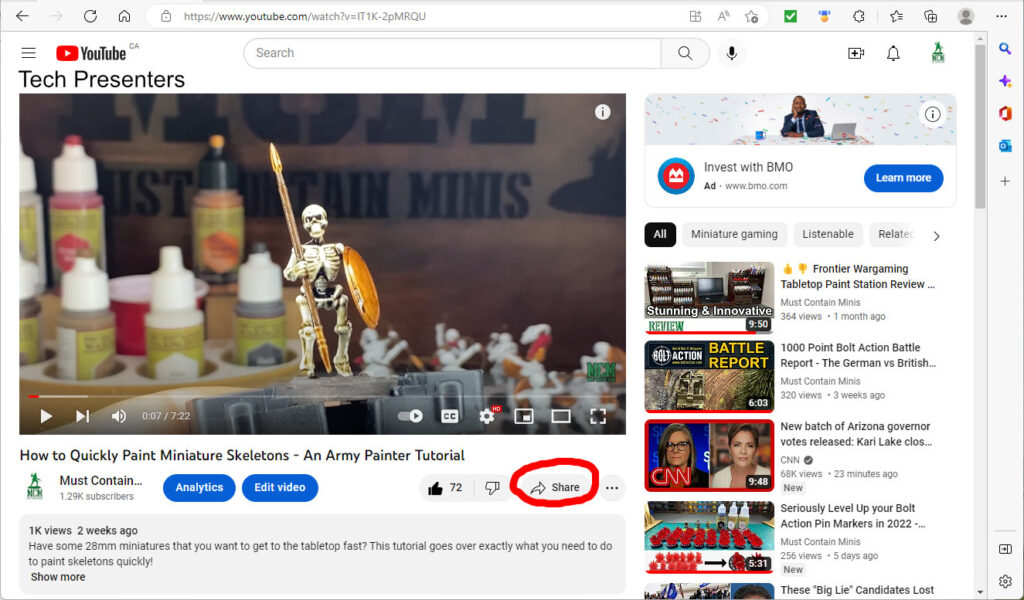
Task: Show more filter chips with right chevron
Action: tap(936, 236)
